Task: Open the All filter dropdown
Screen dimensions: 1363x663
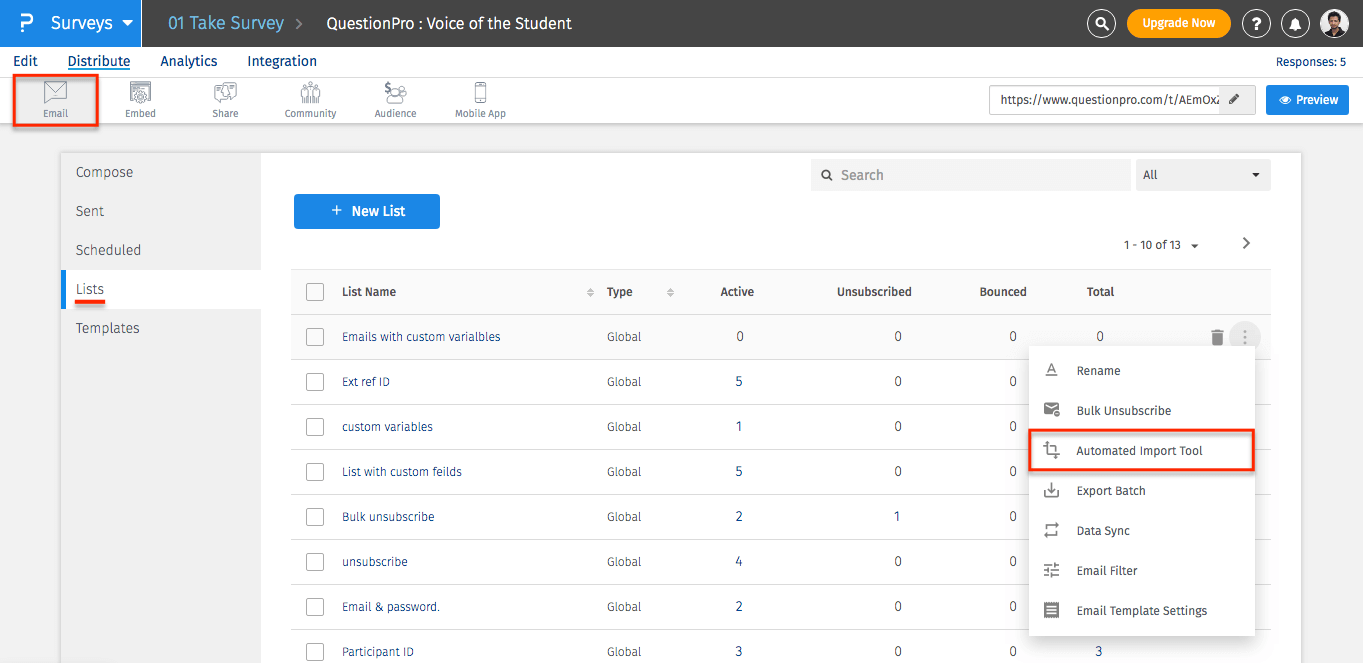Action: (1202, 175)
